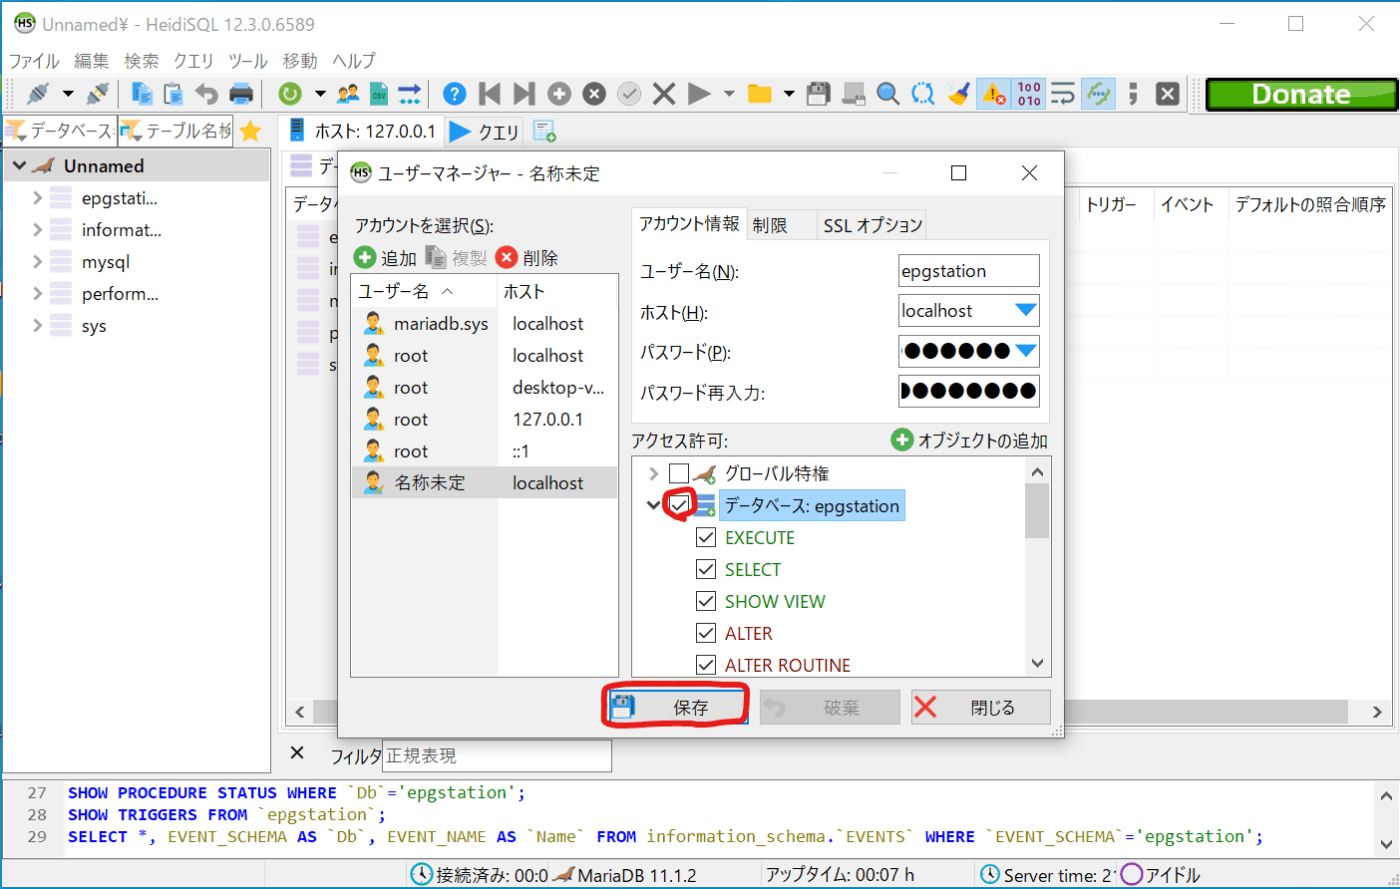This screenshot has width=1400, height=889.
Task: Uncheck the SHOW VIEW privilege
Action: tap(706, 602)
